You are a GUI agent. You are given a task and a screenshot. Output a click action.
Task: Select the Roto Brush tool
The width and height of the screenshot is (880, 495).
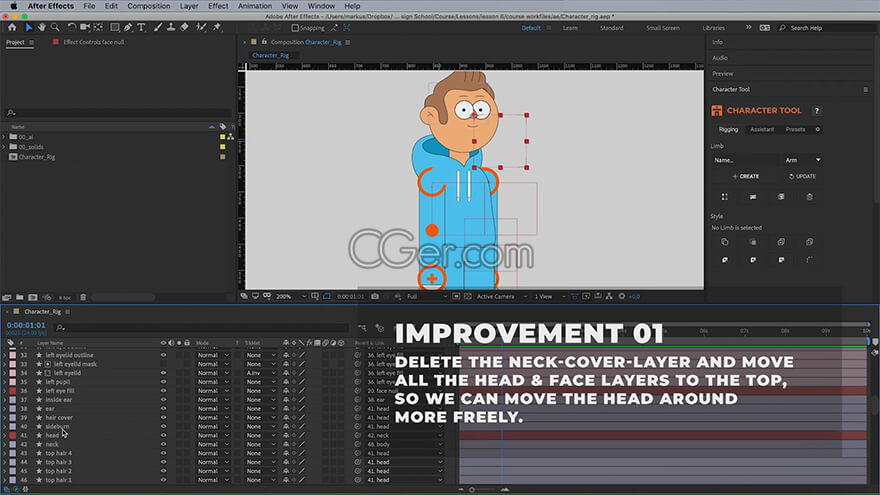tap(201, 27)
